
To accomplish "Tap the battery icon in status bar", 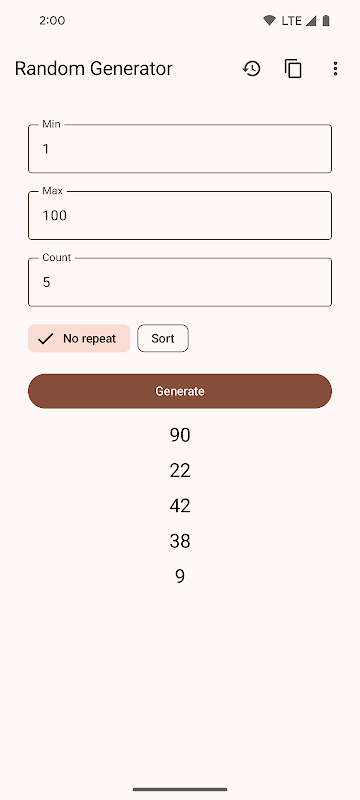I will pyautogui.click(x=326, y=20).
